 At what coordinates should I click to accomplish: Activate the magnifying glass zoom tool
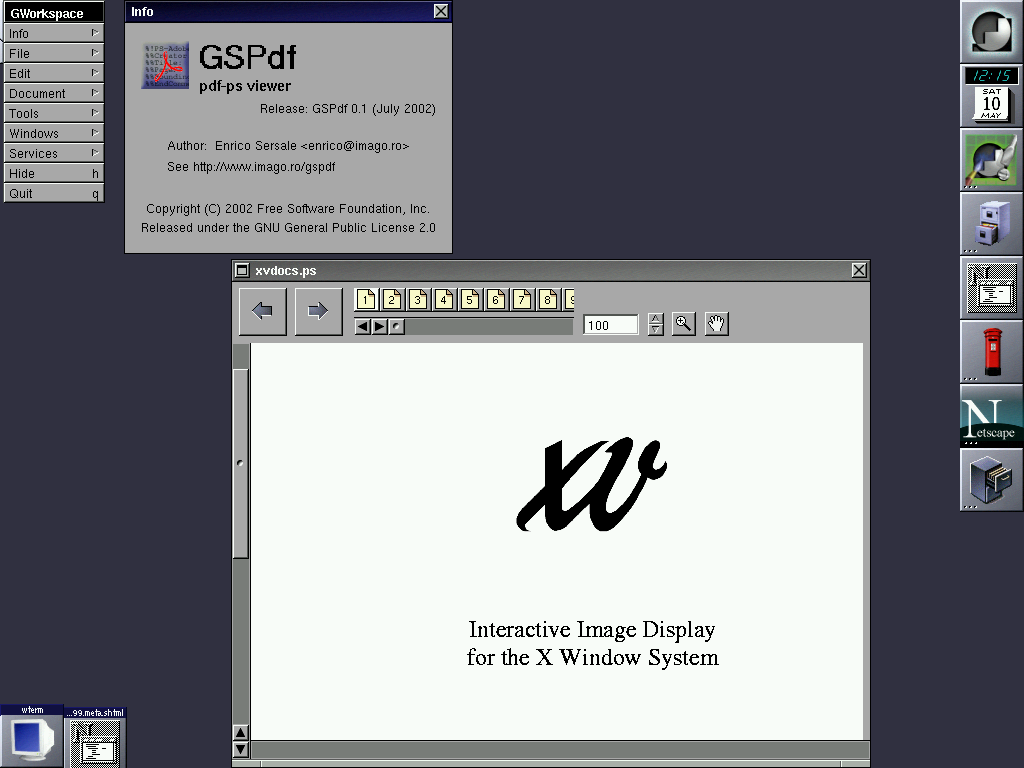point(684,324)
